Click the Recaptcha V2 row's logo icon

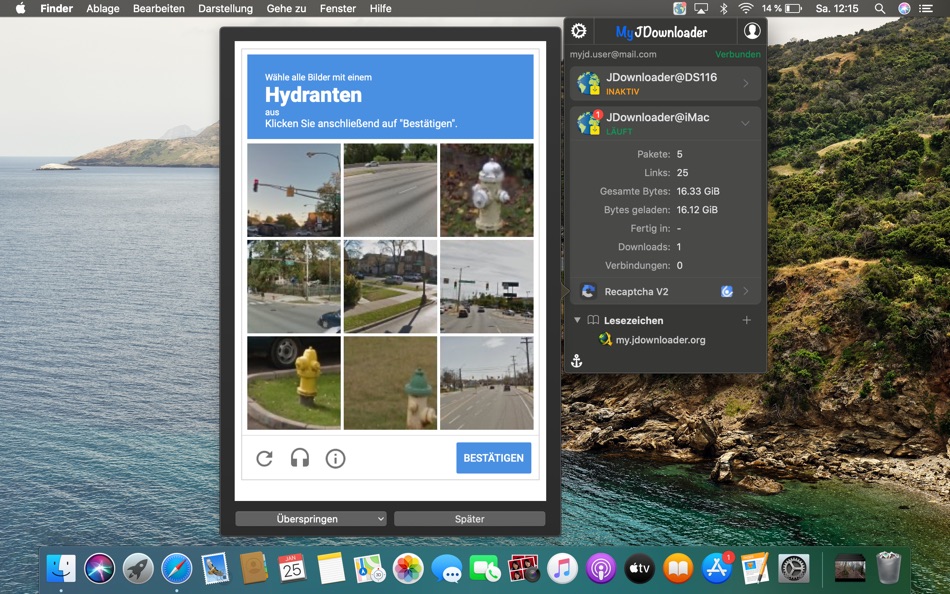click(x=588, y=292)
